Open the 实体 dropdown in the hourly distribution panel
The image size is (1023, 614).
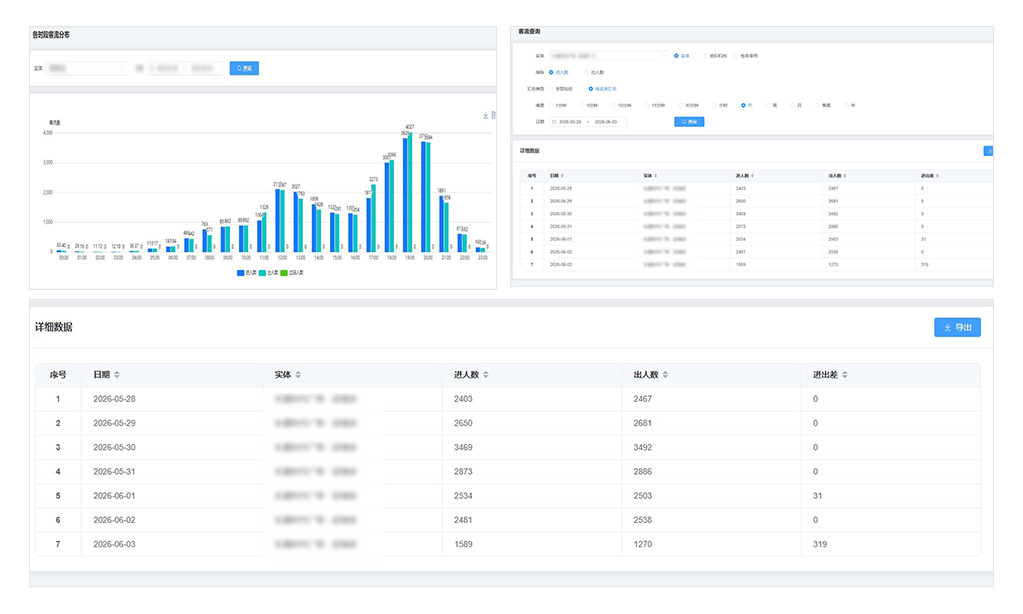(87, 68)
